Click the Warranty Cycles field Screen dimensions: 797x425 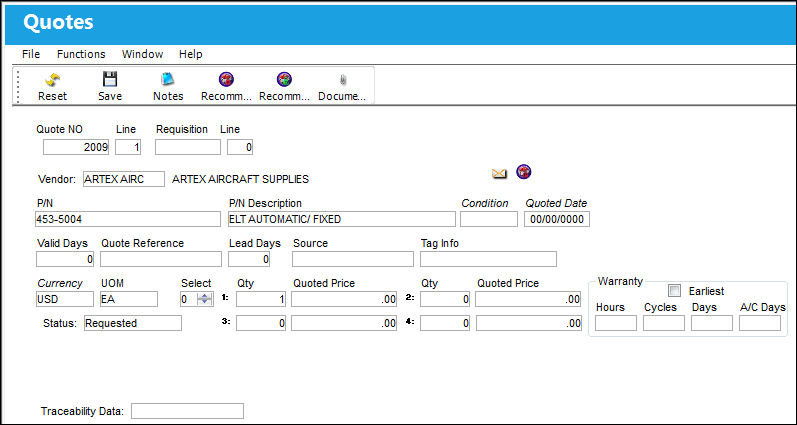(664, 323)
